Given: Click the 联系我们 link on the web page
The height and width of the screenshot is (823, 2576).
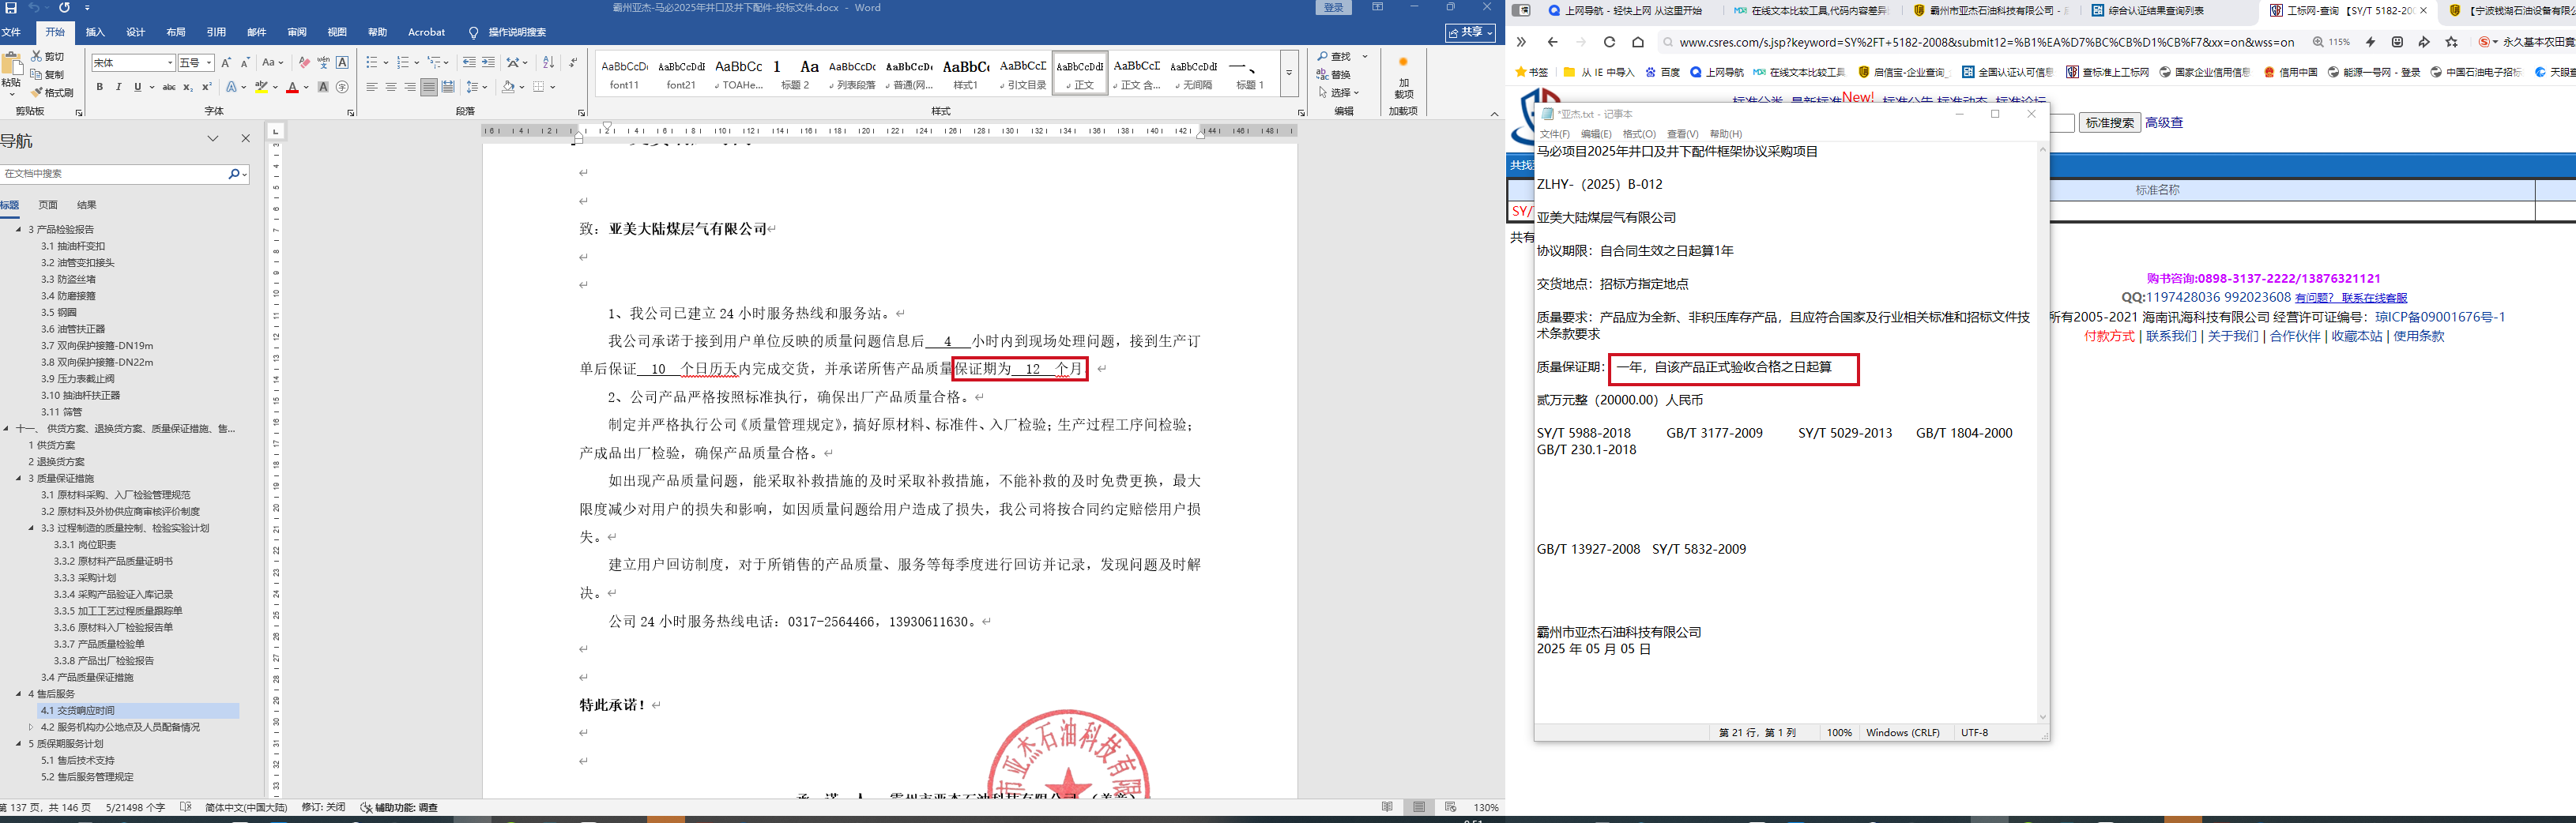Looking at the screenshot, I should coord(2171,336).
